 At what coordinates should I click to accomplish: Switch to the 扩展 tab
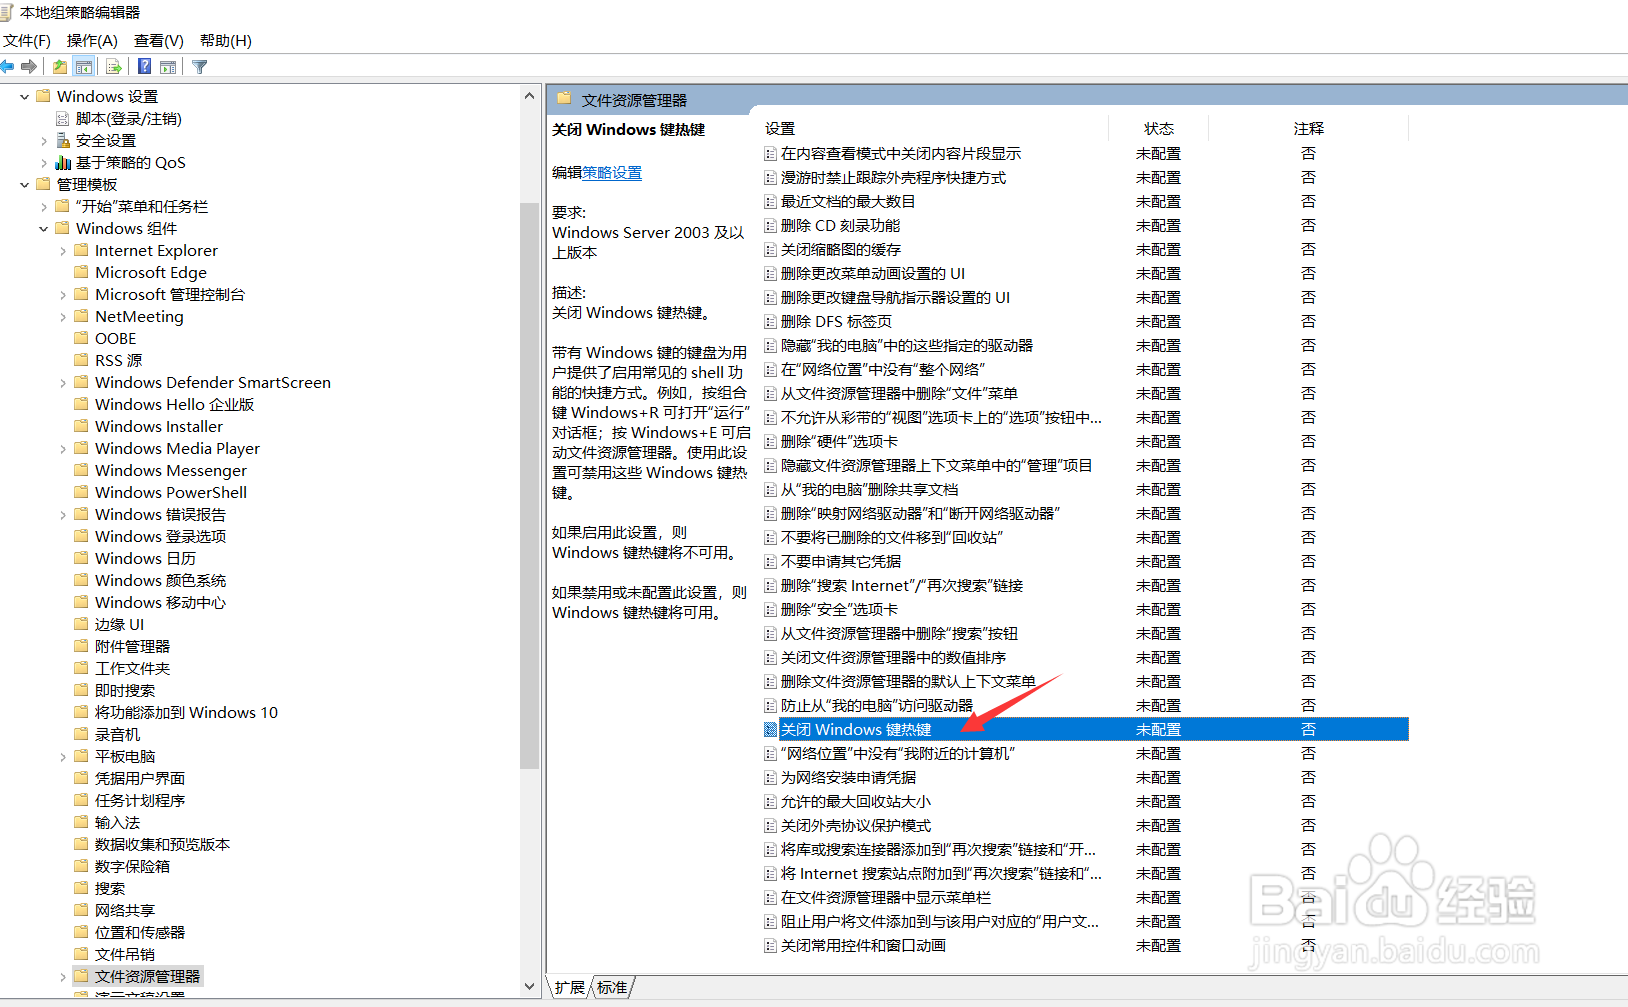click(x=570, y=987)
